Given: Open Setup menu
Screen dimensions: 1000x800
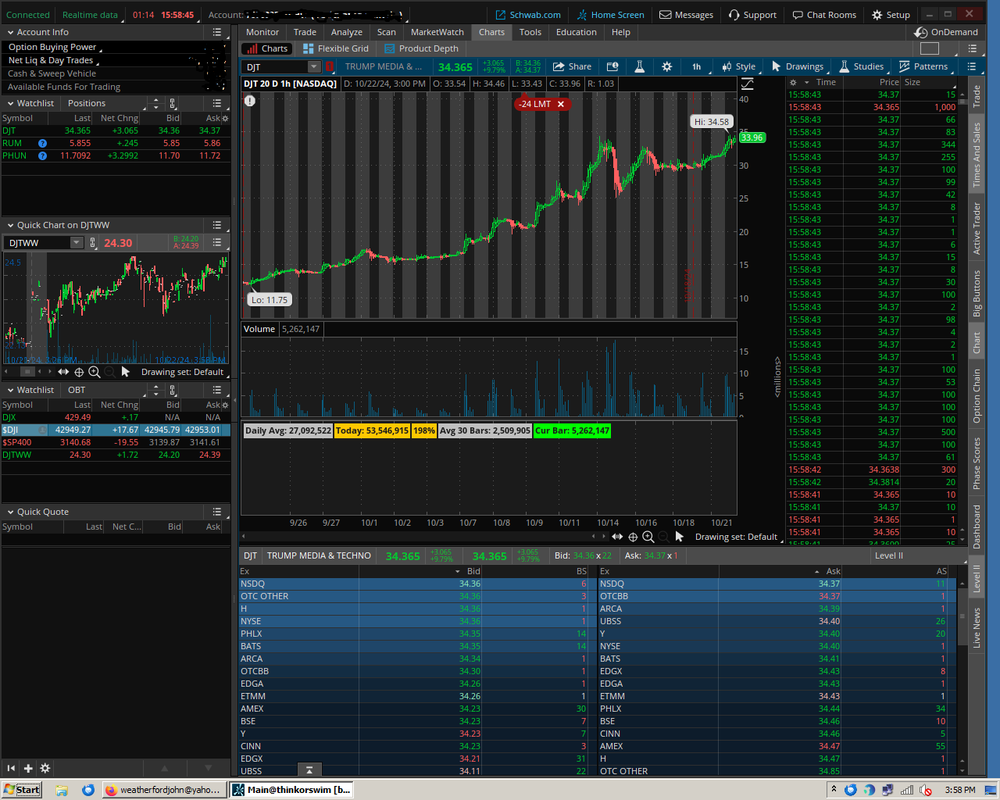Looking at the screenshot, I should 891,15.
